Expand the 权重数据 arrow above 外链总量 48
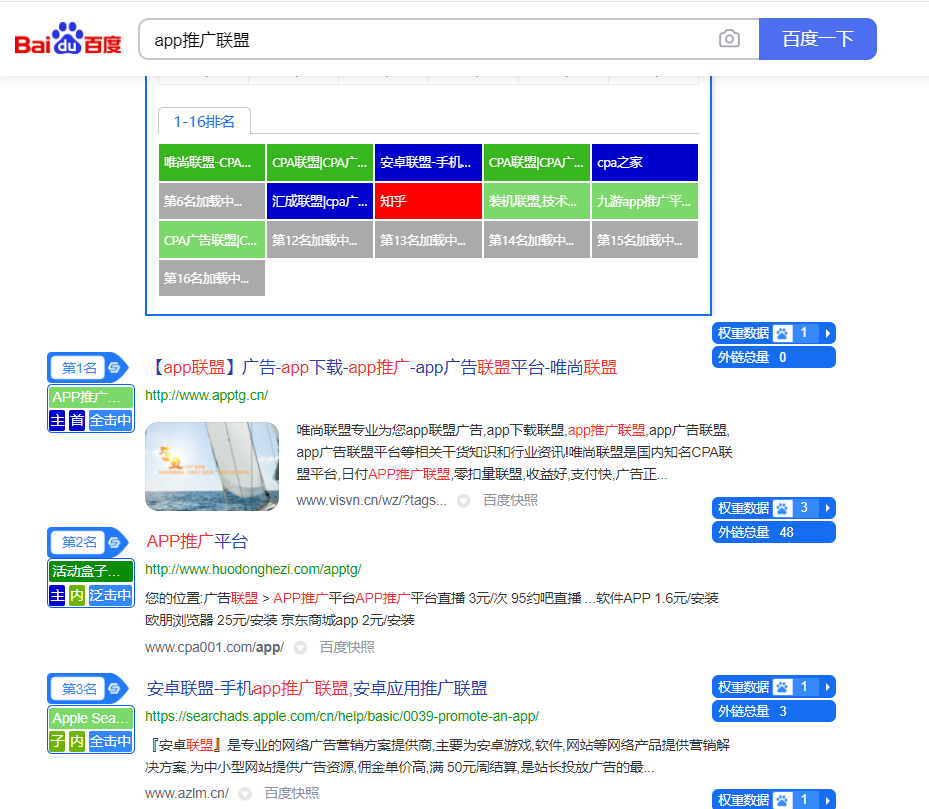This screenshot has width=929, height=809. coord(828,508)
